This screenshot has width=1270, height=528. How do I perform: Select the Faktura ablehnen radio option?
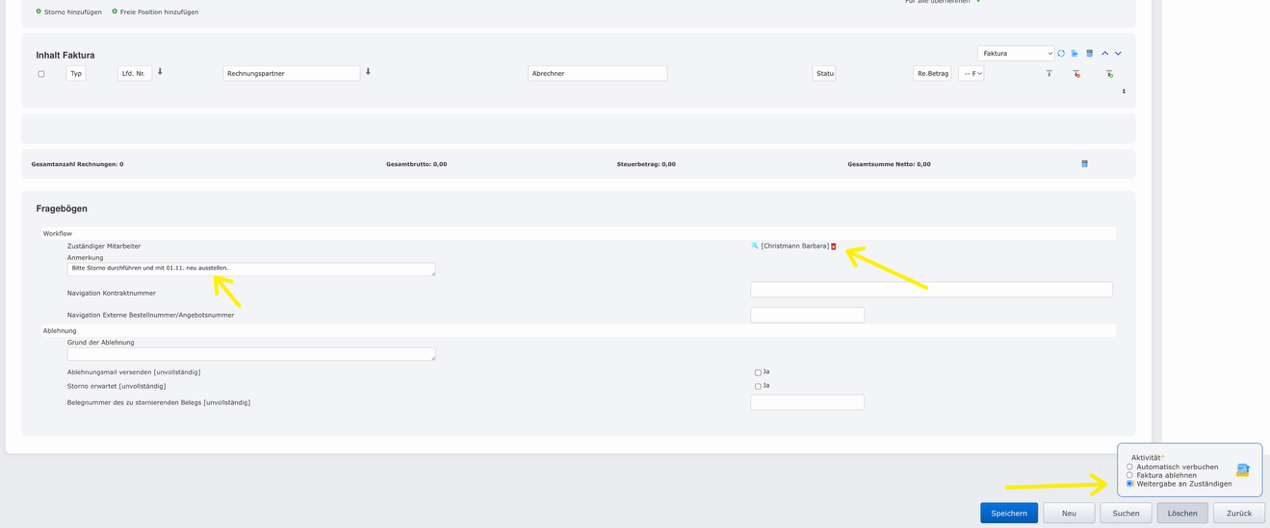pyautogui.click(x=1130, y=475)
